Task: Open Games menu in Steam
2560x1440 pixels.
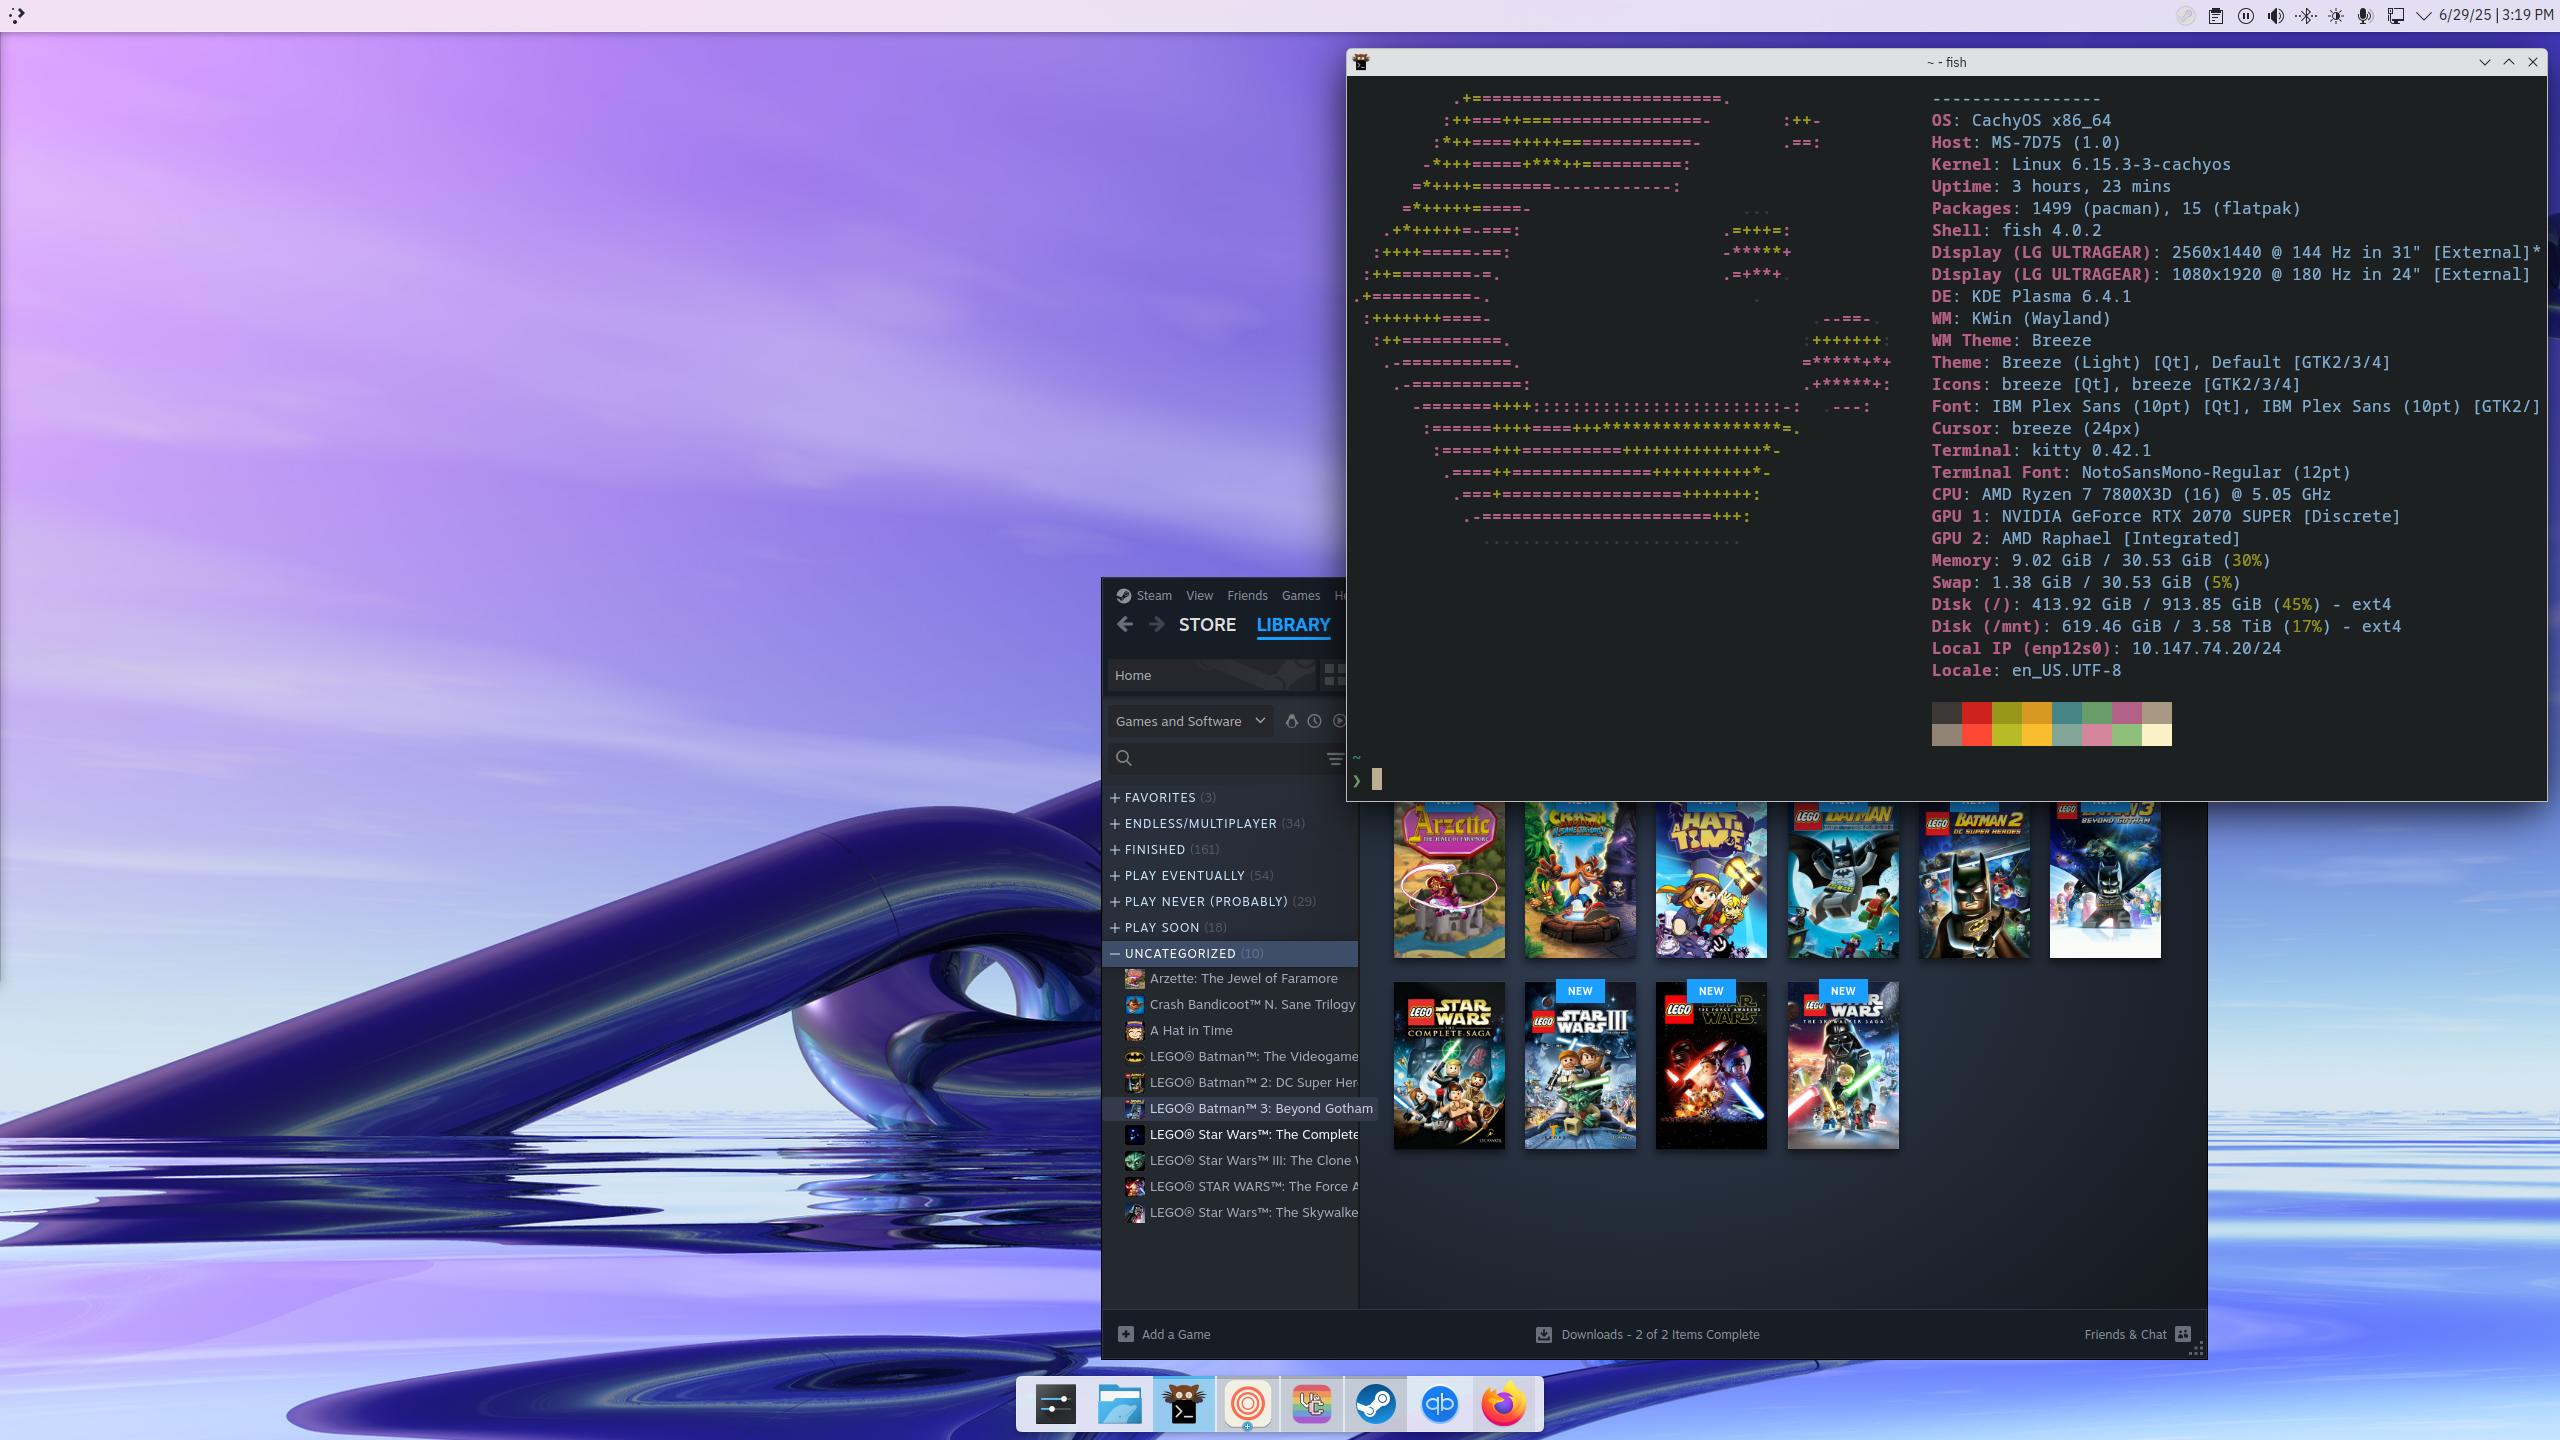Action: click(x=1301, y=595)
